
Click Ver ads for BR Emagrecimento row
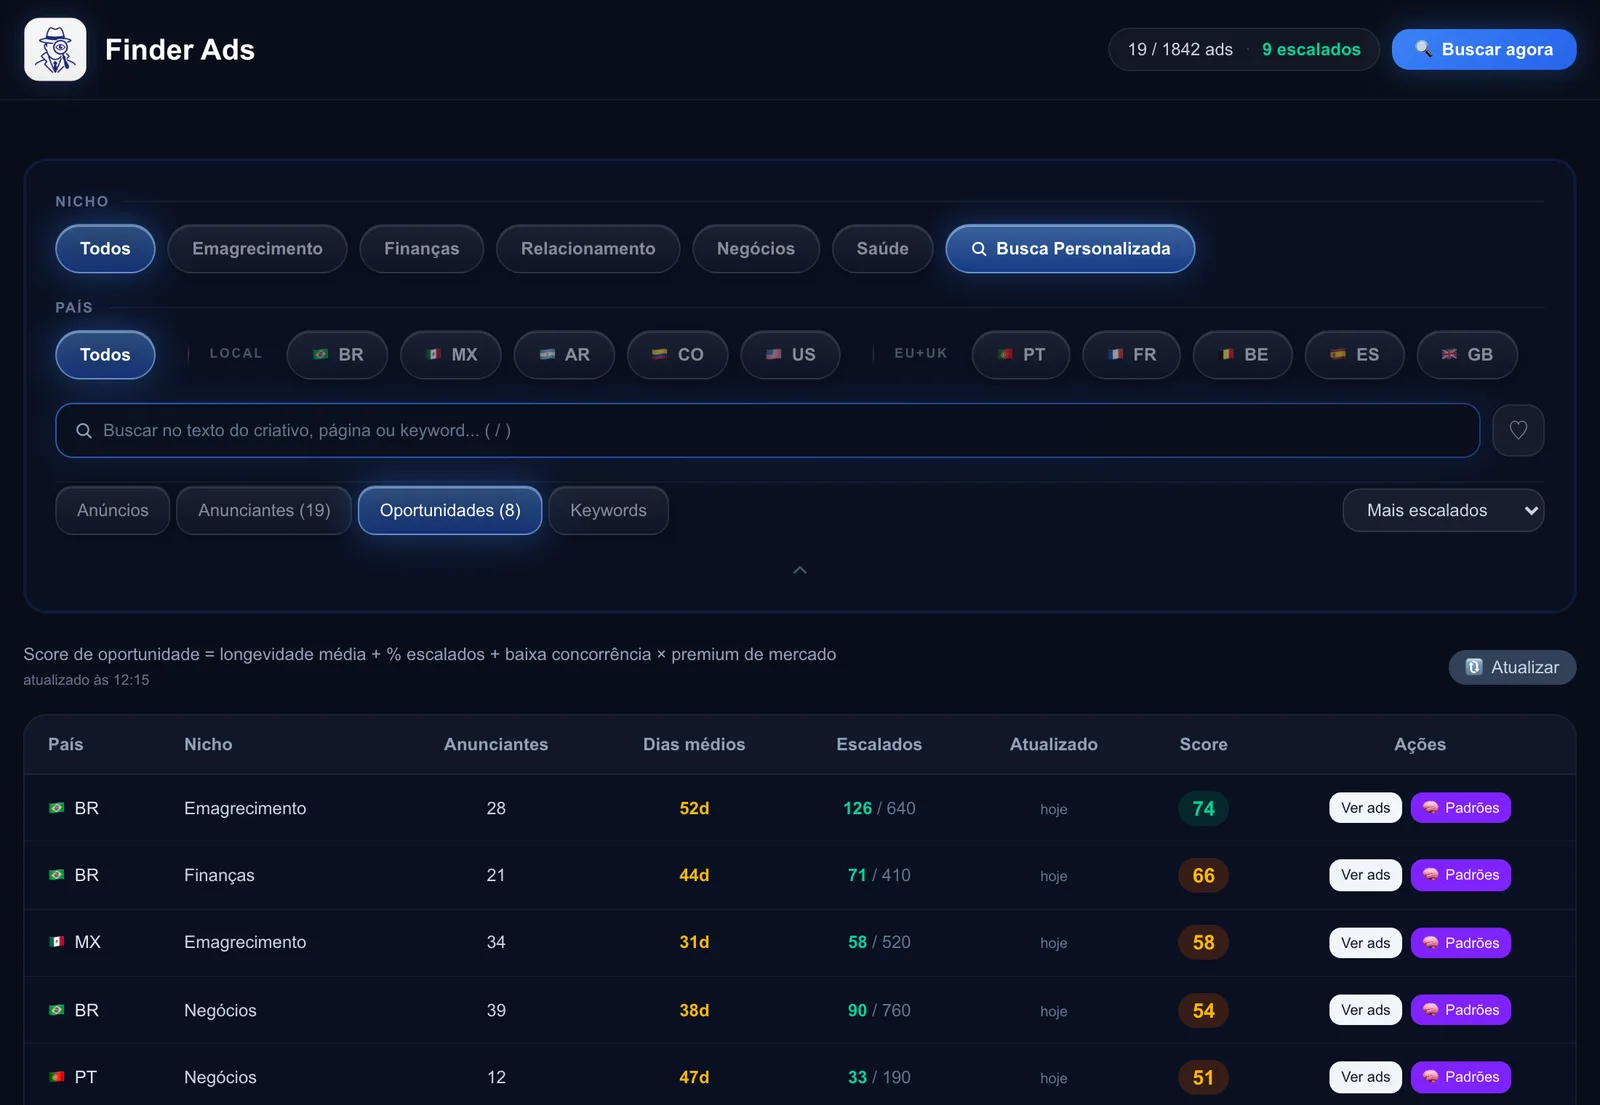(1365, 808)
